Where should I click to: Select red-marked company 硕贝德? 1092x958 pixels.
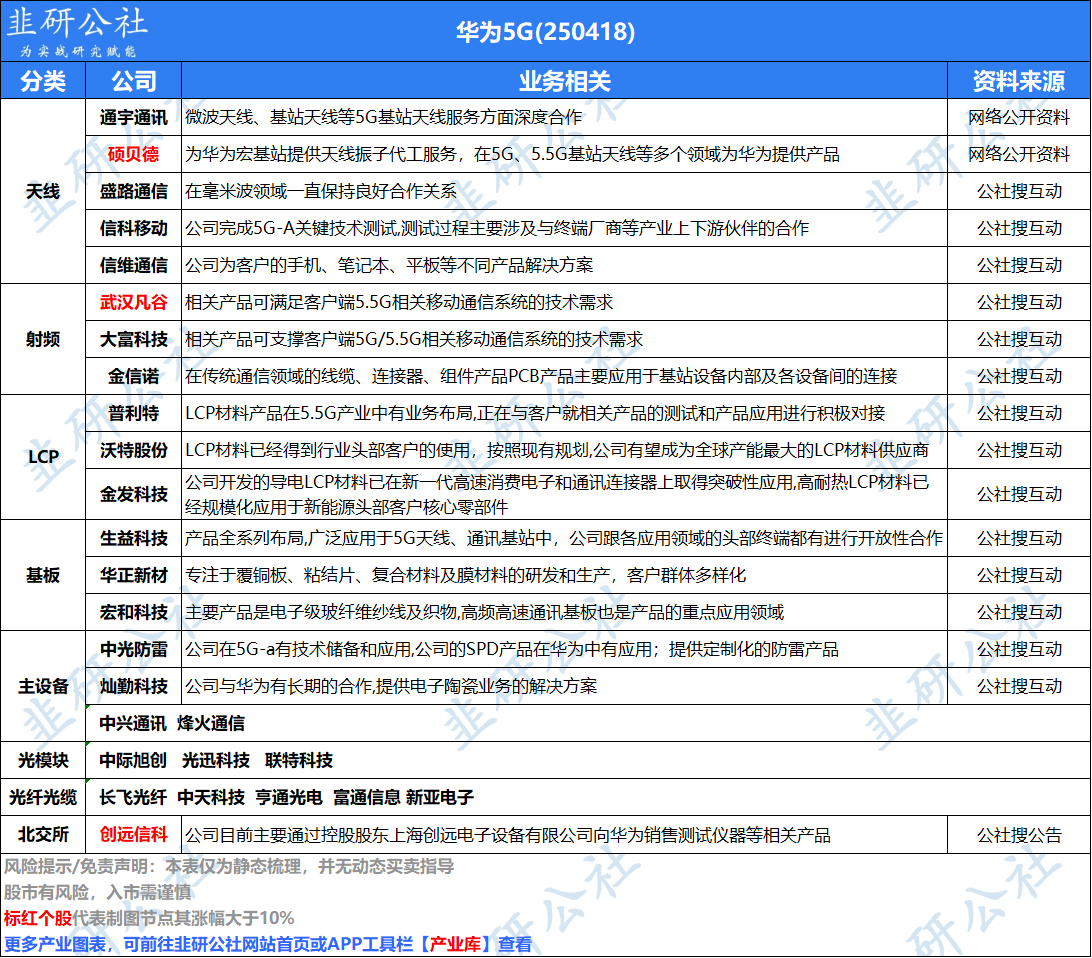[134, 155]
